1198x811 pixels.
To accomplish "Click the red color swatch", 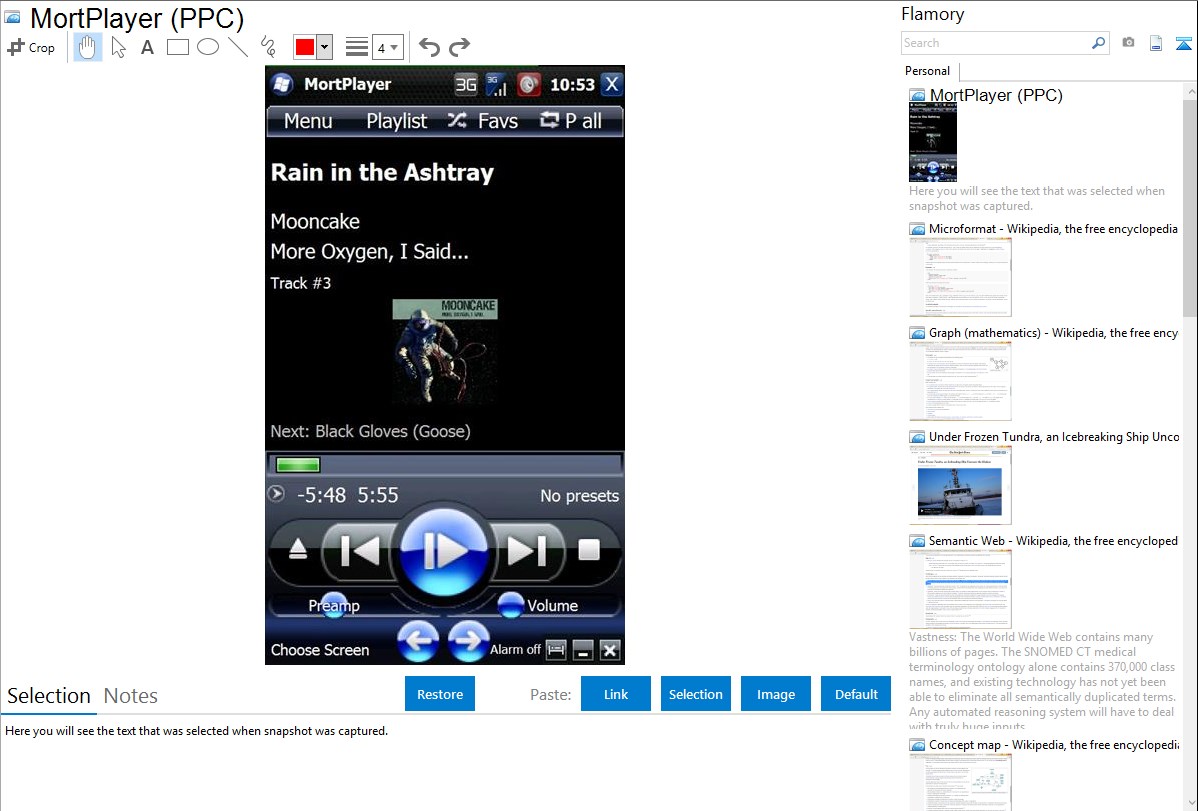I will (305, 47).
